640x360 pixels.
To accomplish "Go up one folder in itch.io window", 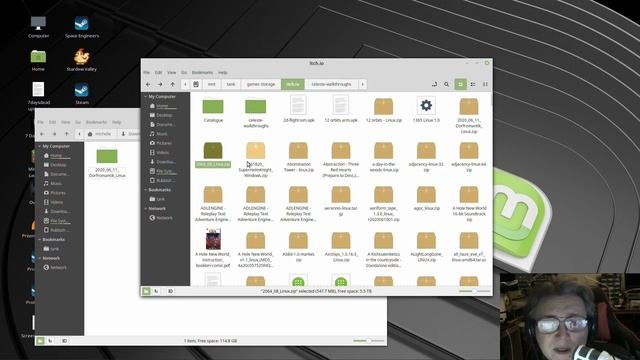I will [x=173, y=84].
